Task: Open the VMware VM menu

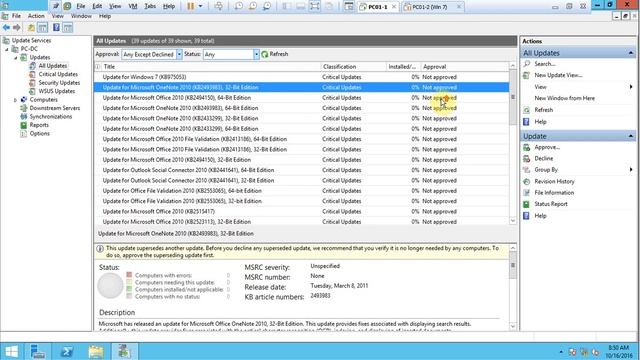Action: pyautogui.click(x=133, y=6)
